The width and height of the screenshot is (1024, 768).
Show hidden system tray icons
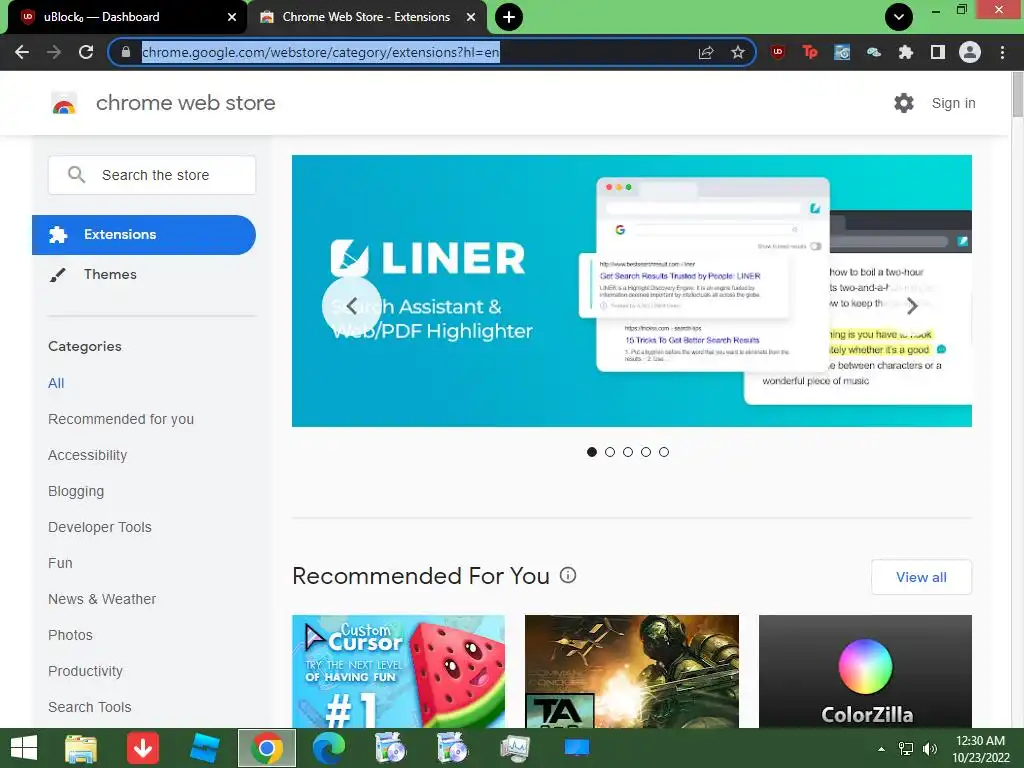(882, 748)
